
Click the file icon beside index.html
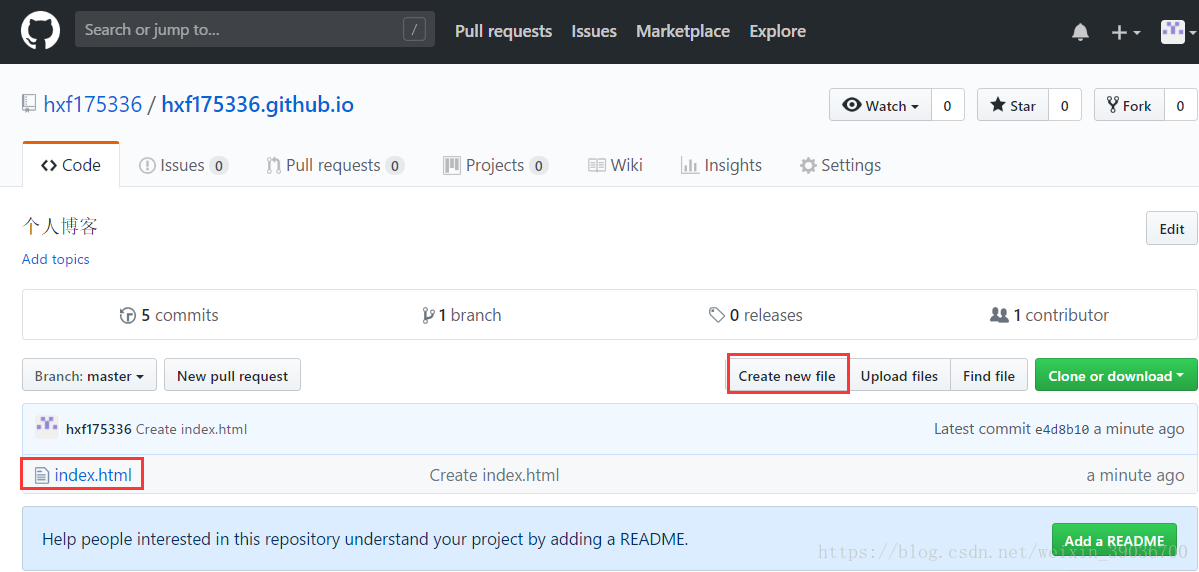(41, 476)
